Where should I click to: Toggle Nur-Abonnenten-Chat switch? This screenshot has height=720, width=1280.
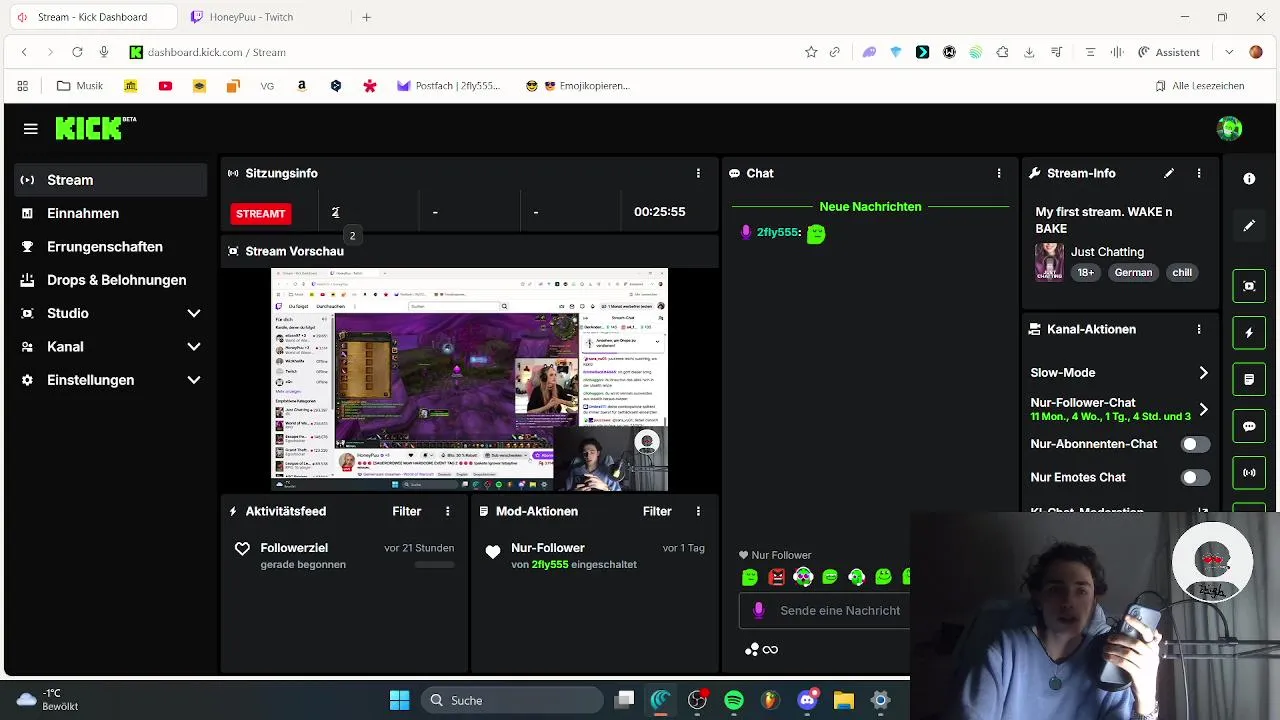point(1194,444)
